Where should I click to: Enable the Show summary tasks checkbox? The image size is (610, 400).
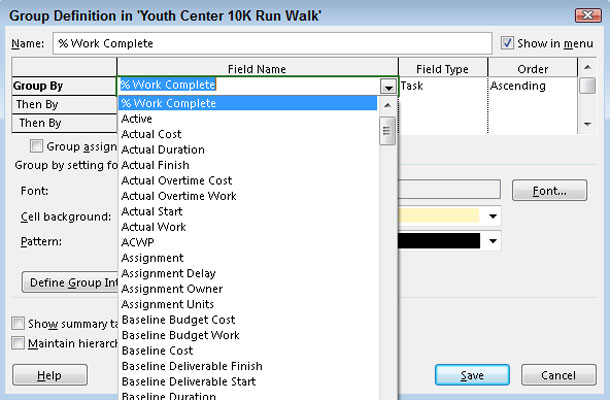coord(18,324)
